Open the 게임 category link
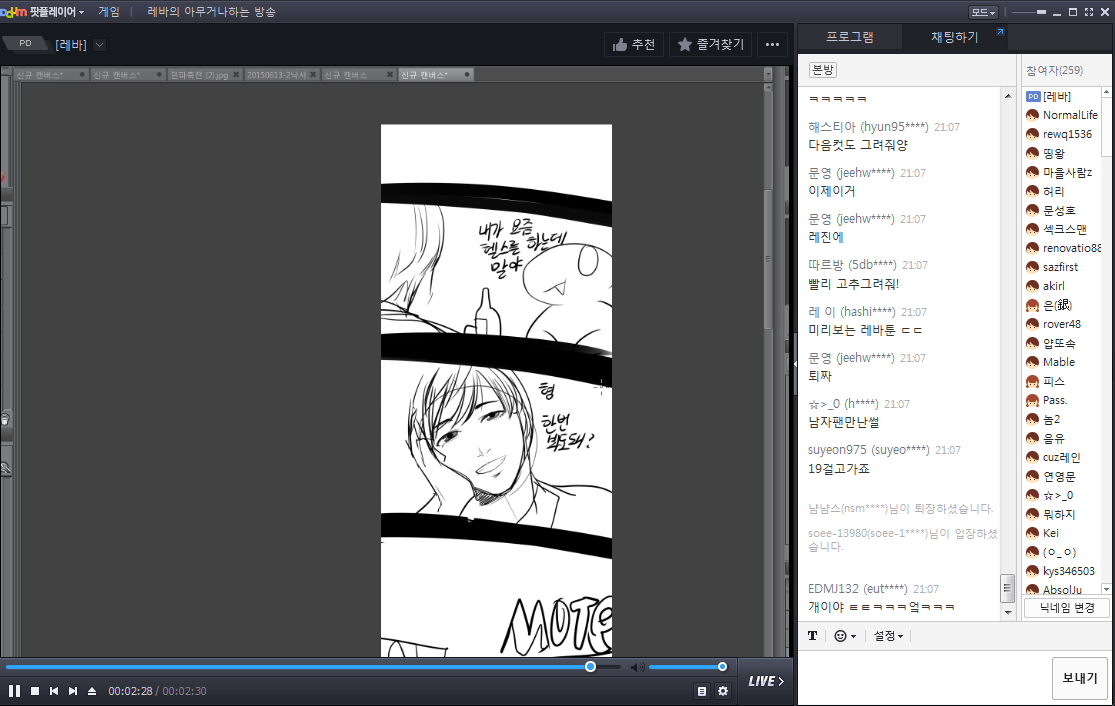This screenshot has width=1115, height=706. (x=109, y=12)
